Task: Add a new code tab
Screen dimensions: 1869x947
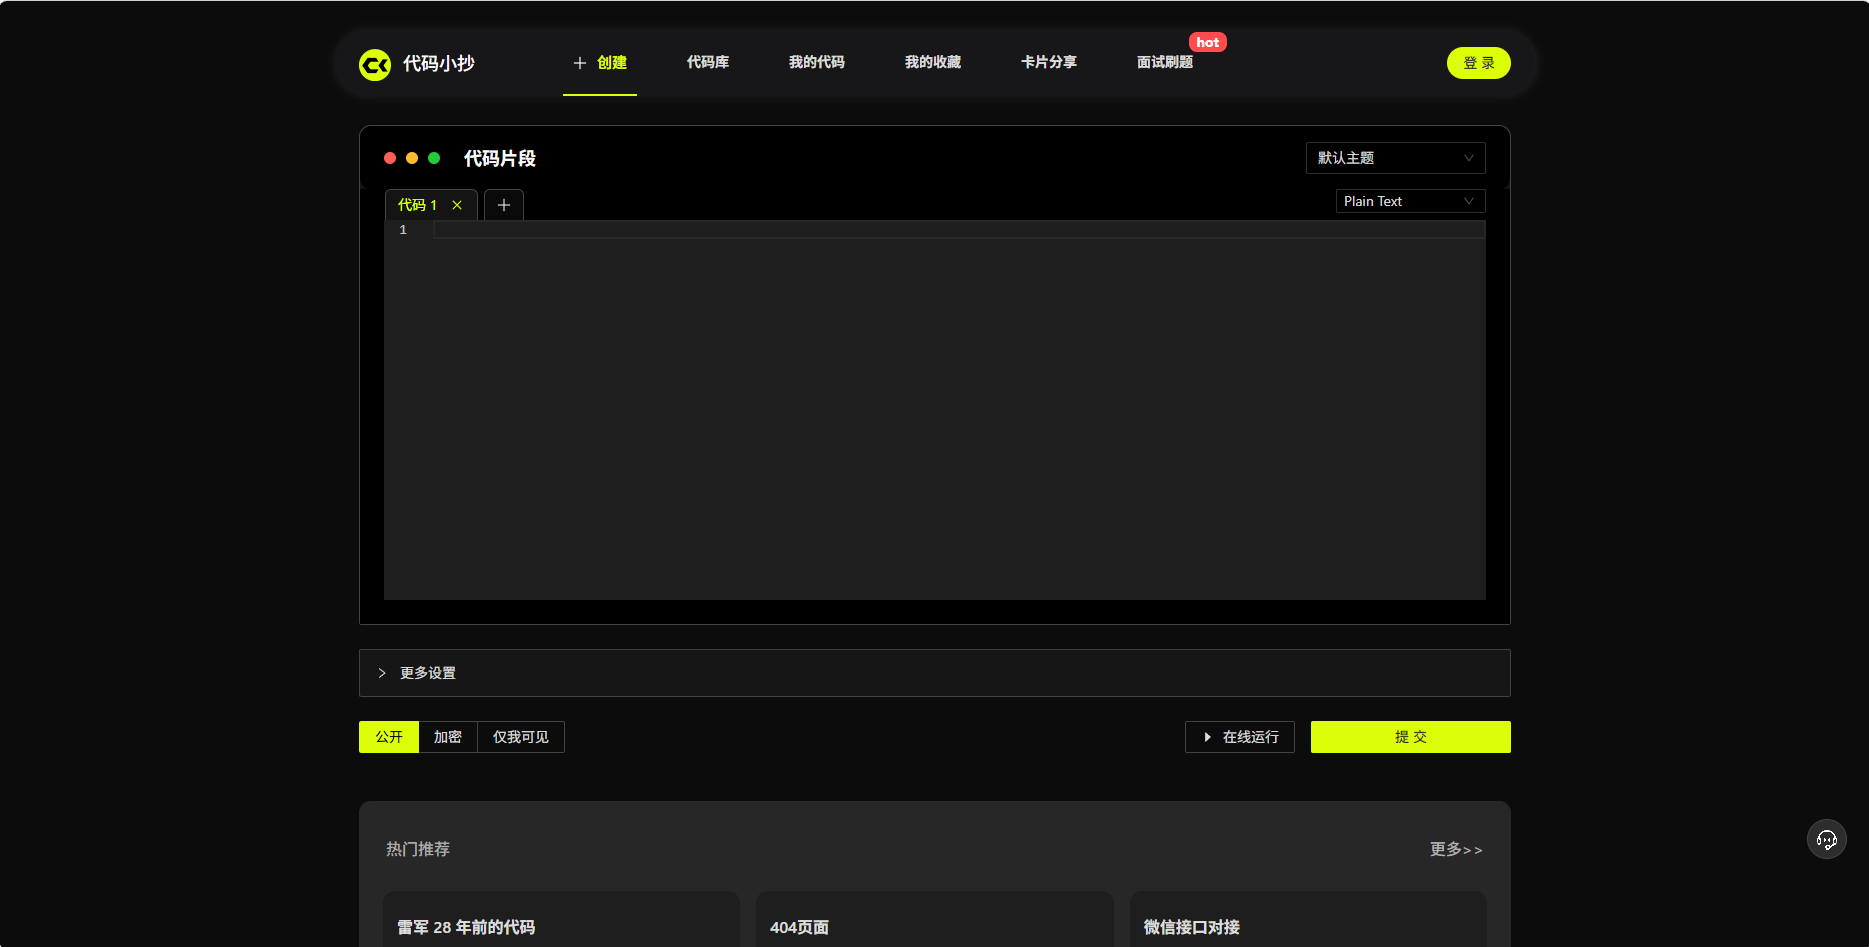Action: (504, 205)
